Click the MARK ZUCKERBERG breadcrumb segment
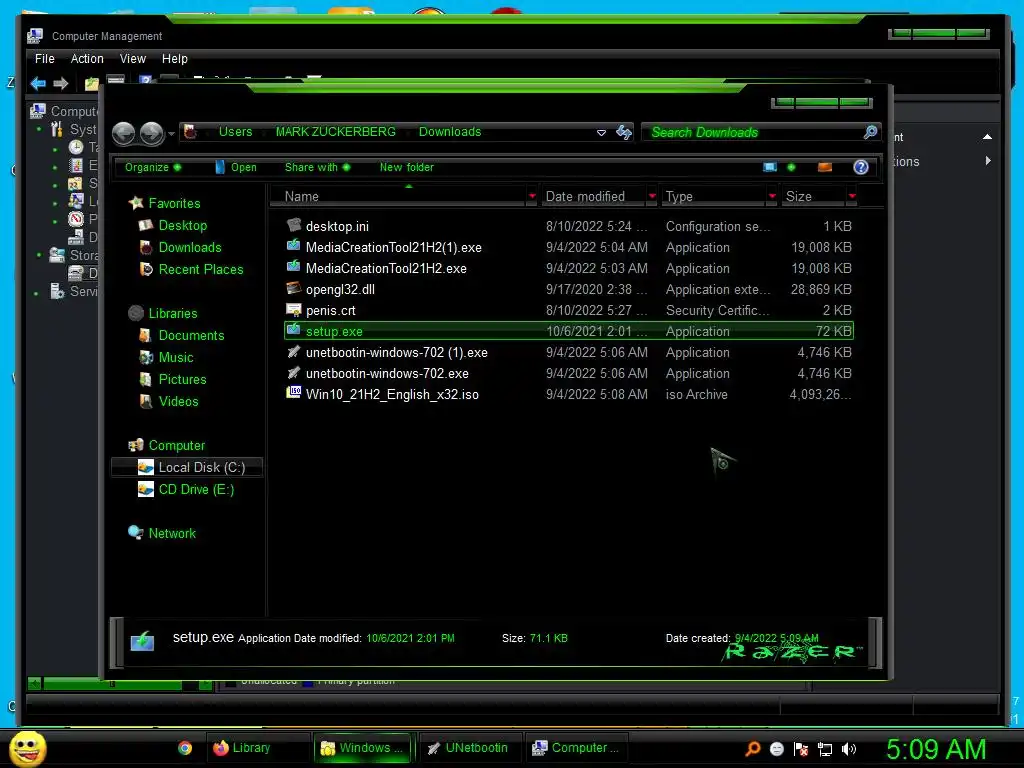This screenshot has width=1024, height=768. pyautogui.click(x=335, y=132)
